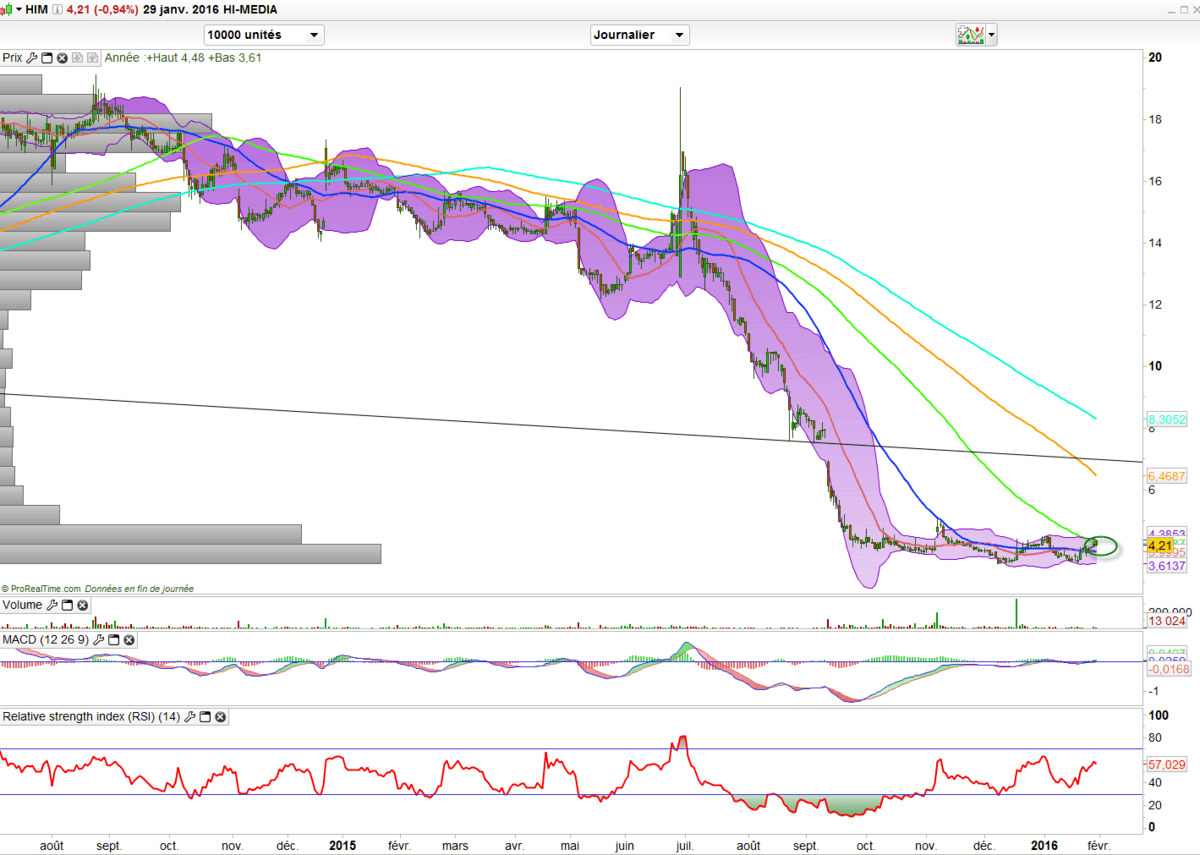Open the '10000 unités' dropdown
This screenshot has width=1200, height=855.
[x=264, y=35]
